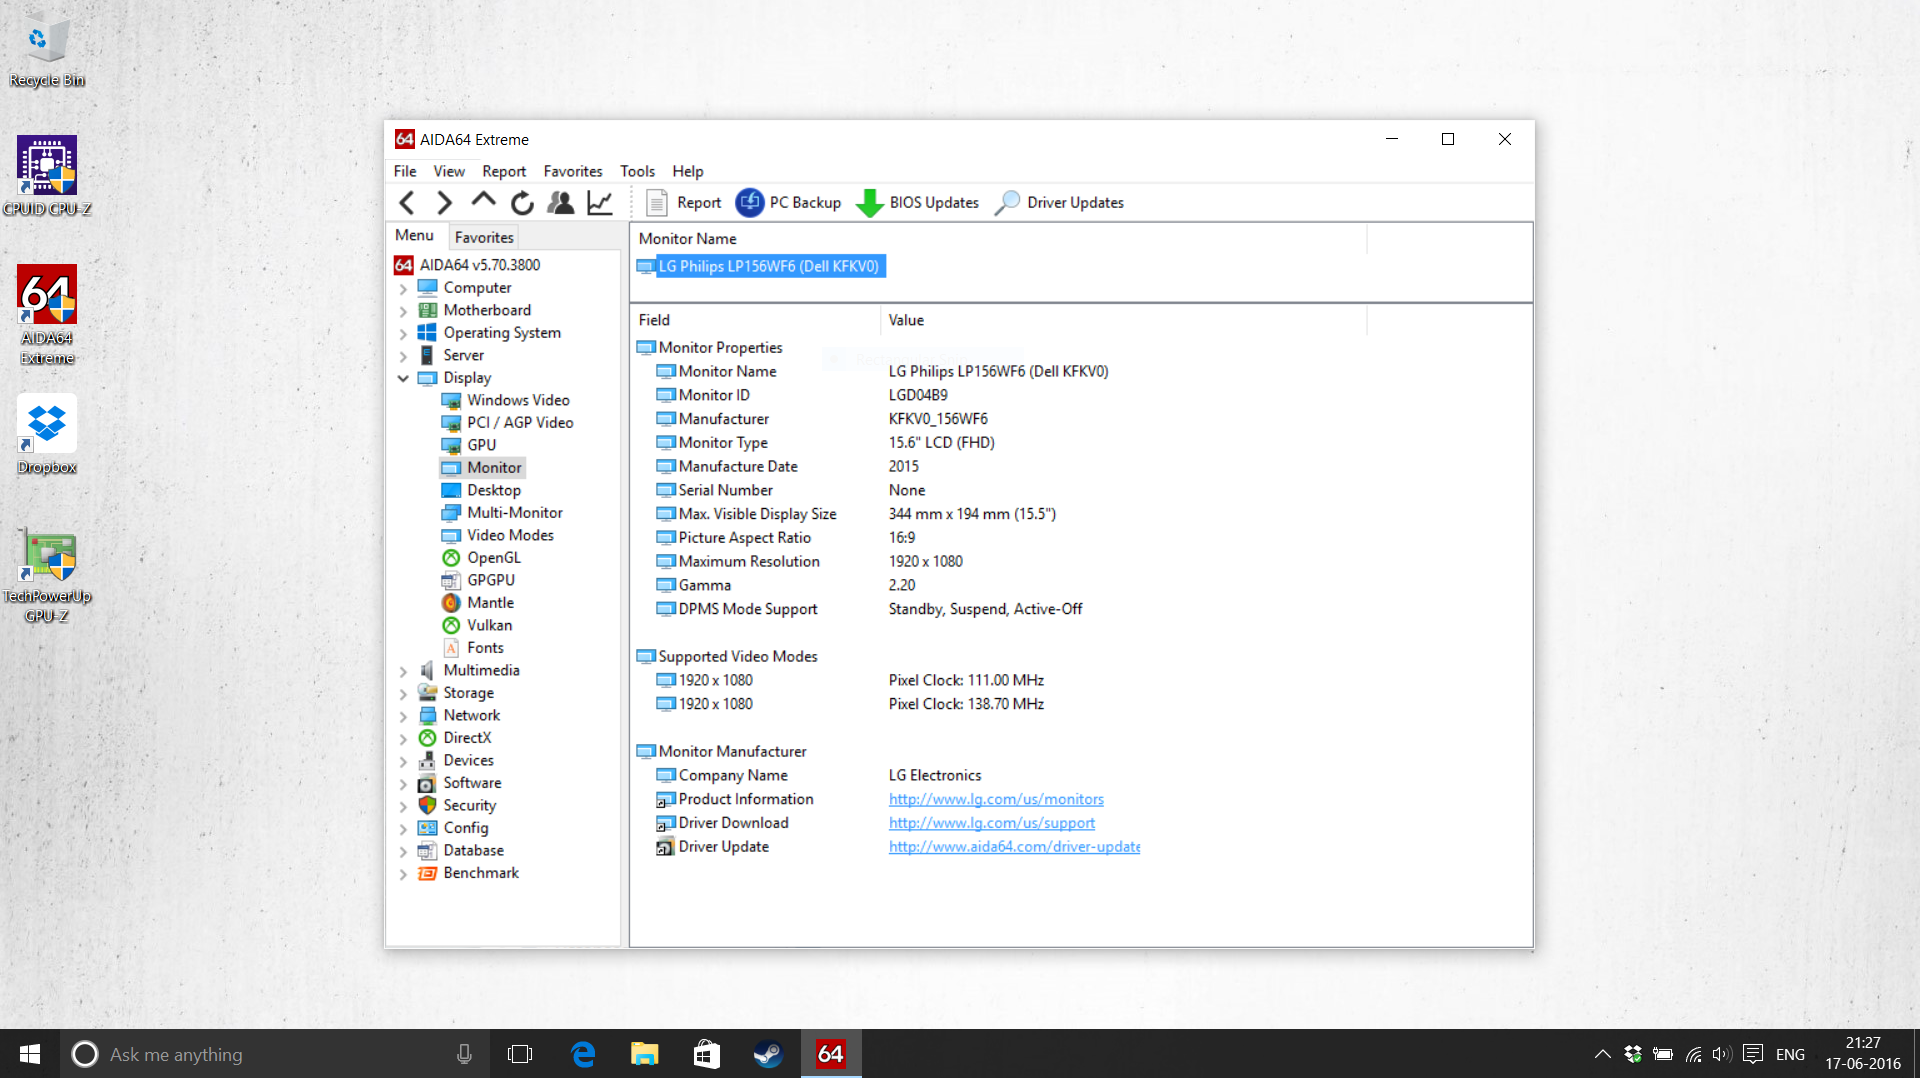Expand the Software node

click(x=403, y=784)
